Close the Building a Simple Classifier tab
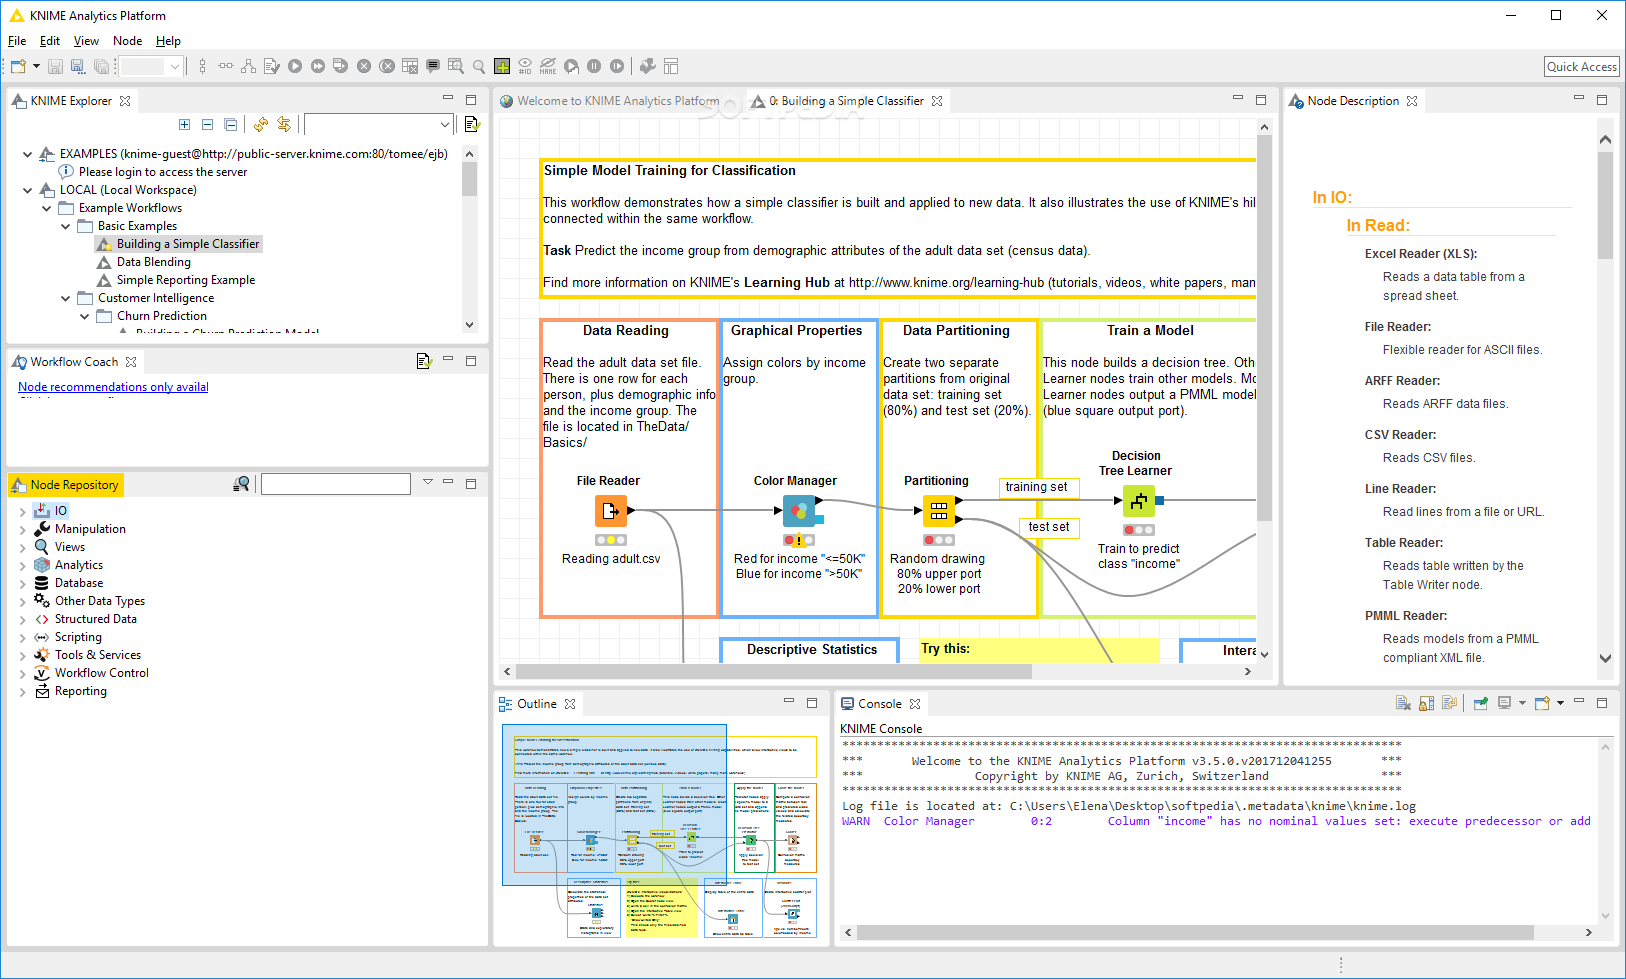The width and height of the screenshot is (1626, 979). tap(937, 101)
